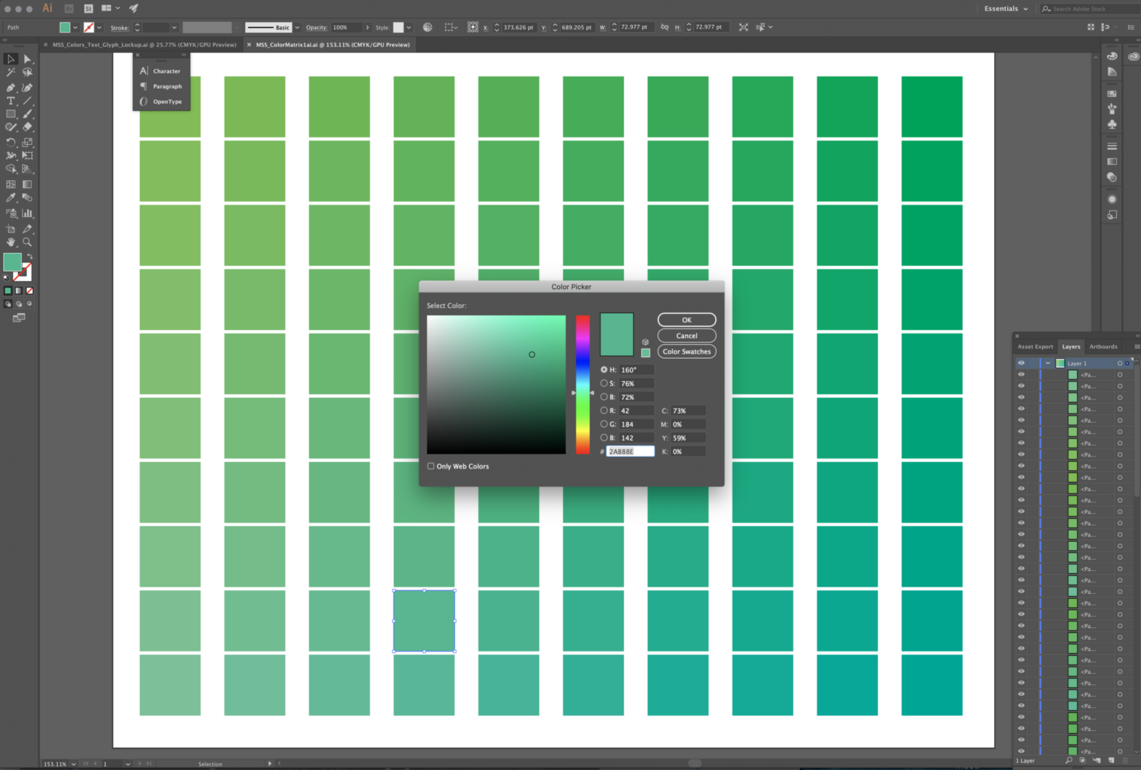Select the Rotate tool
Image resolution: width=1141 pixels, height=770 pixels.
tap(11, 143)
